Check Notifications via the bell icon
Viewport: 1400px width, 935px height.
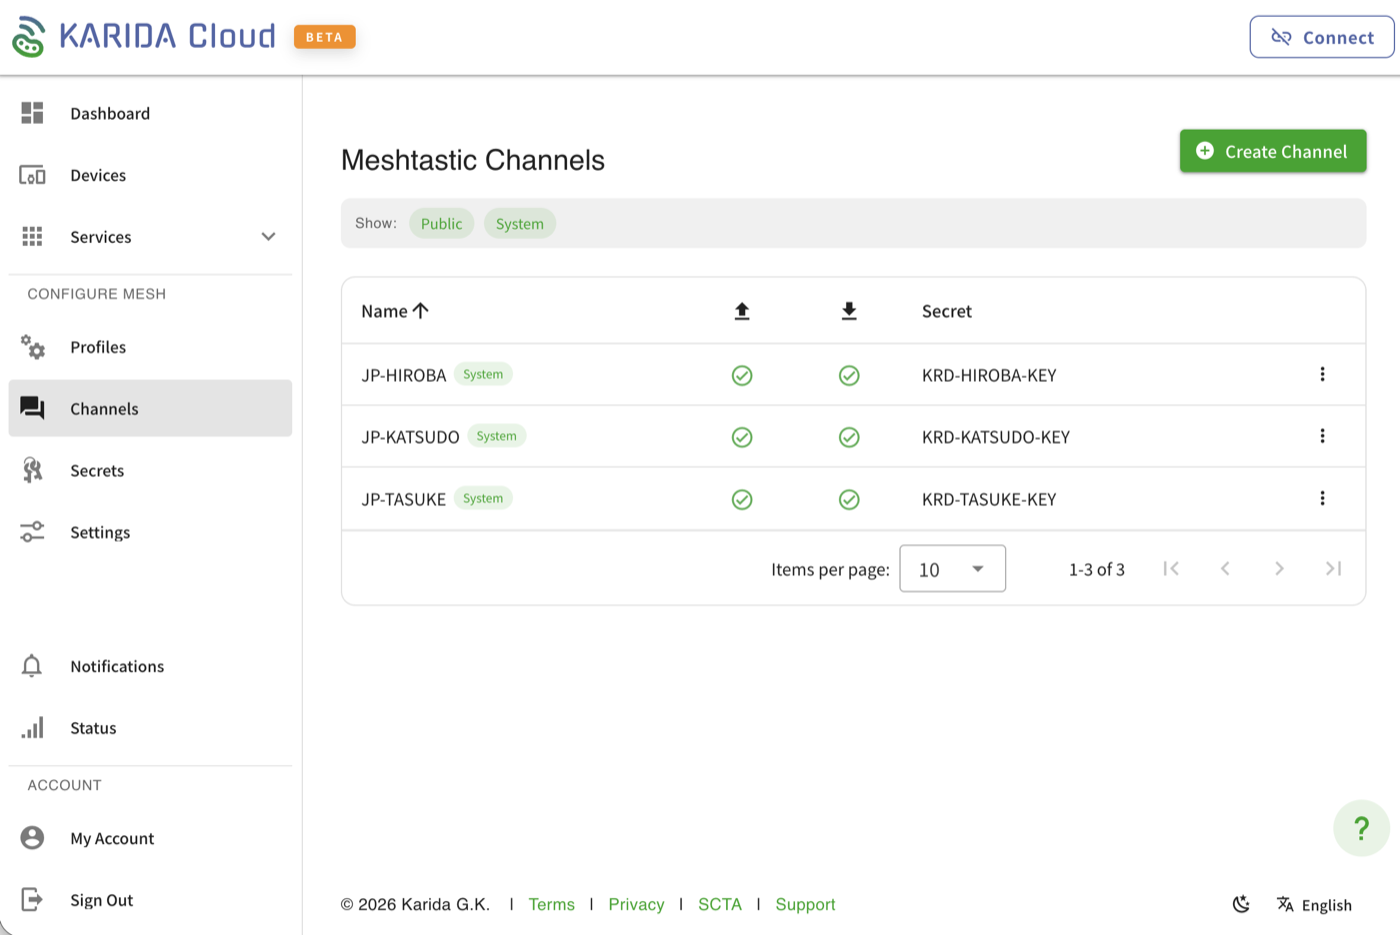pos(32,666)
